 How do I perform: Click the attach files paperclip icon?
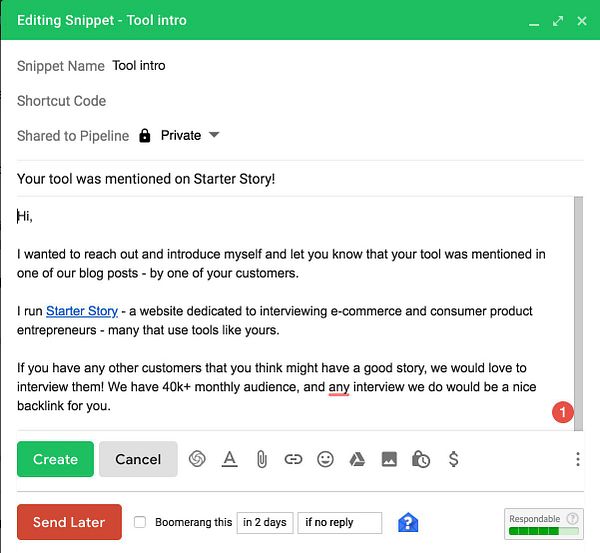pyautogui.click(x=261, y=459)
